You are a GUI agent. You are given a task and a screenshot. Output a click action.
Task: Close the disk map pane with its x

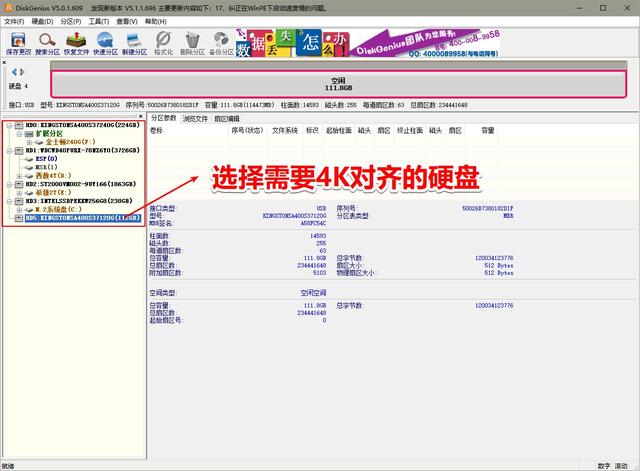4,62
